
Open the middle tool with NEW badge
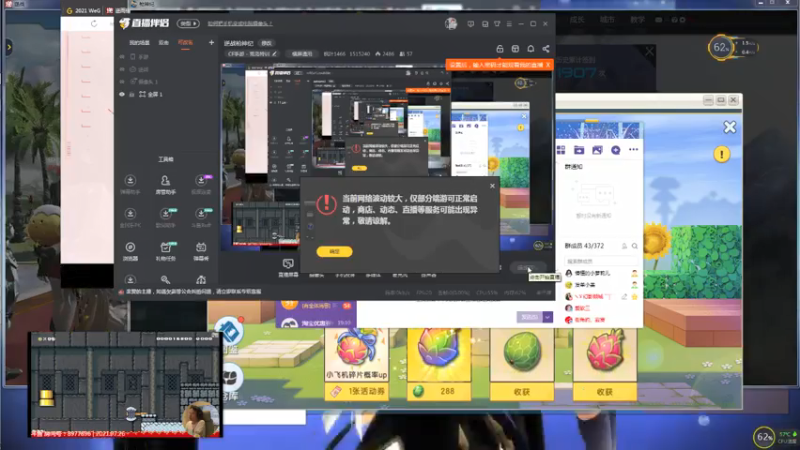pyautogui.click(x=165, y=218)
